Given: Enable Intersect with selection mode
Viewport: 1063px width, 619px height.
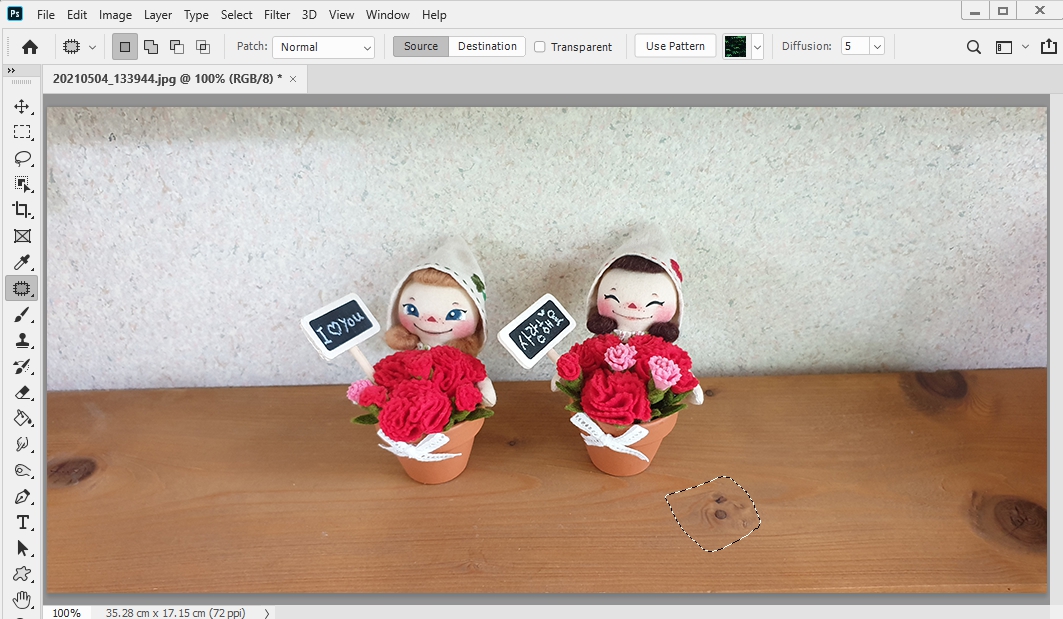Looking at the screenshot, I should (203, 47).
